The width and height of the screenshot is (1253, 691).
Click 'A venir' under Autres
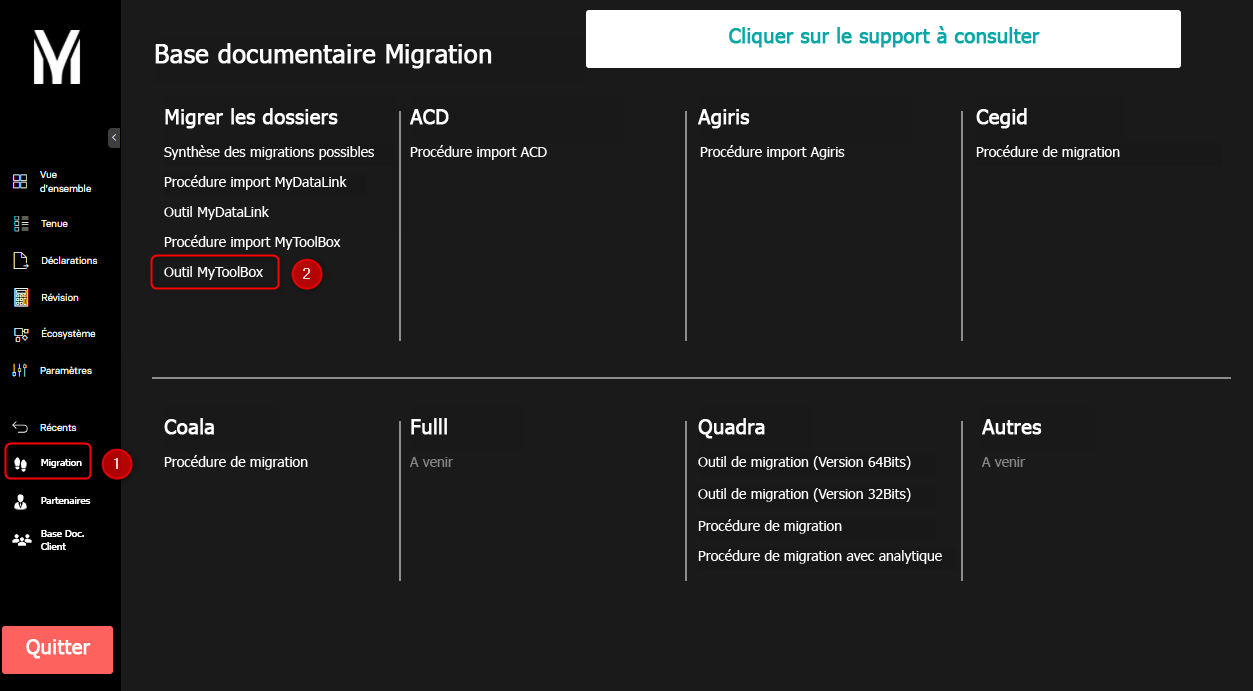[x=1003, y=462]
